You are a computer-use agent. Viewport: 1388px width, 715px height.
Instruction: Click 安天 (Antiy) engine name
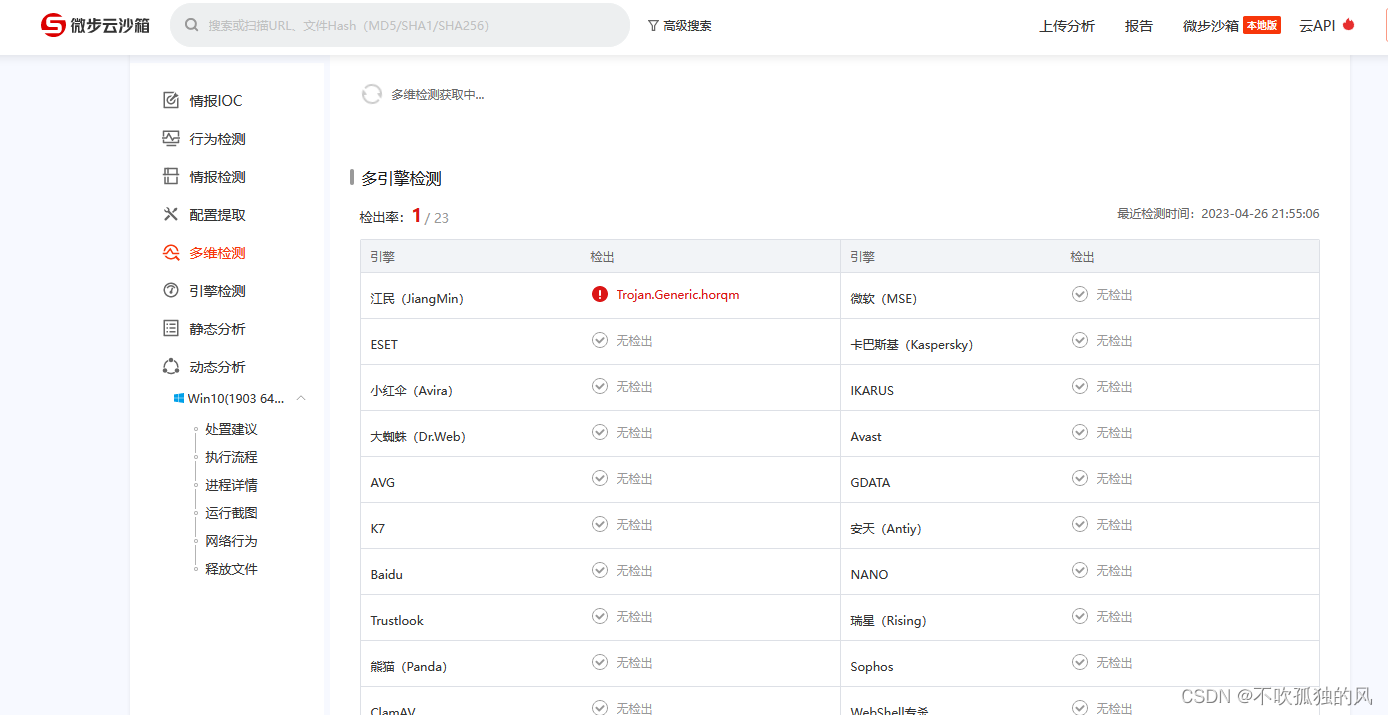886,528
